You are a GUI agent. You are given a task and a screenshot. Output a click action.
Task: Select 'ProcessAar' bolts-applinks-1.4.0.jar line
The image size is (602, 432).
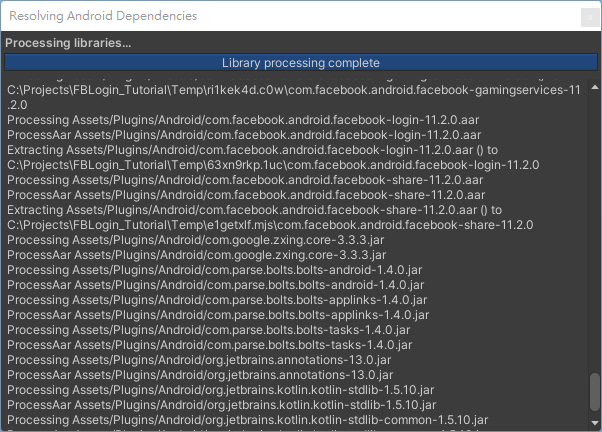click(218, 314)
